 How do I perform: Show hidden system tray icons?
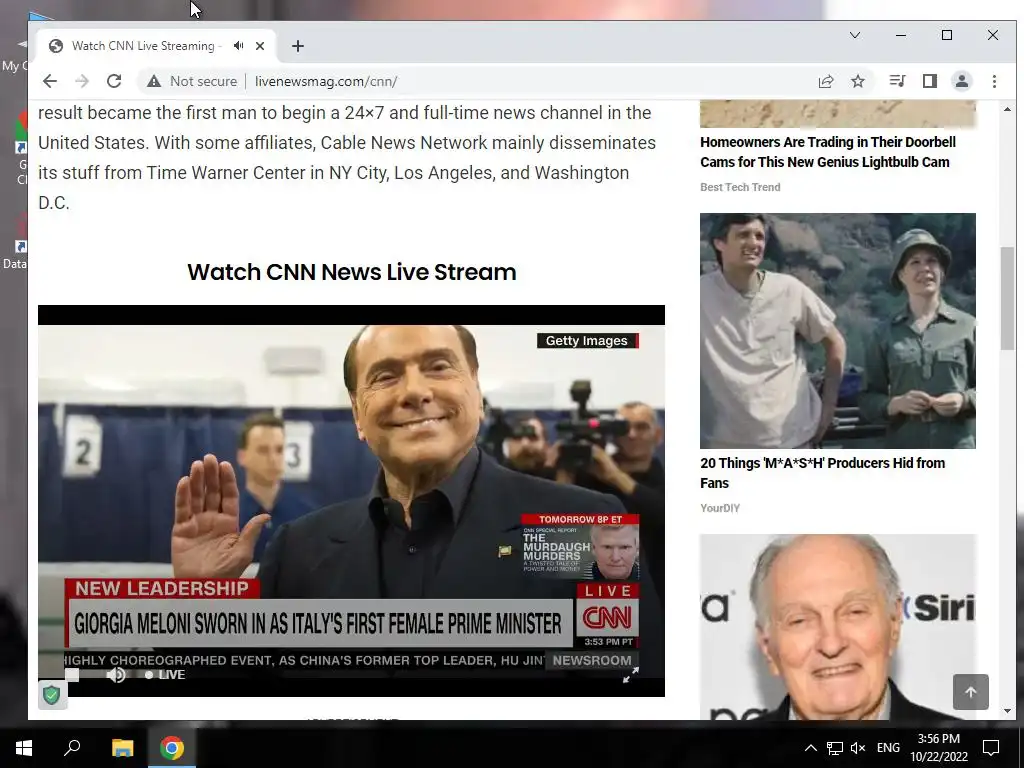[x=810, y=748]
